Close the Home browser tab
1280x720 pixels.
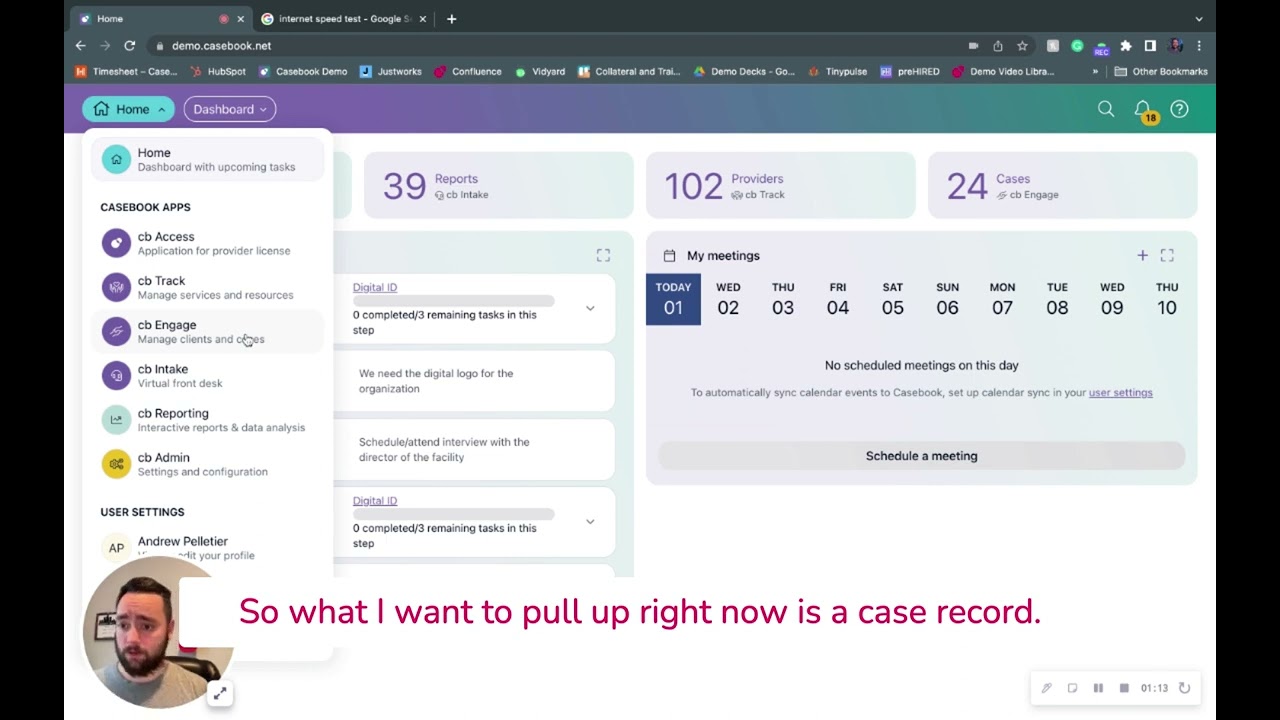(x=240, y=18)
